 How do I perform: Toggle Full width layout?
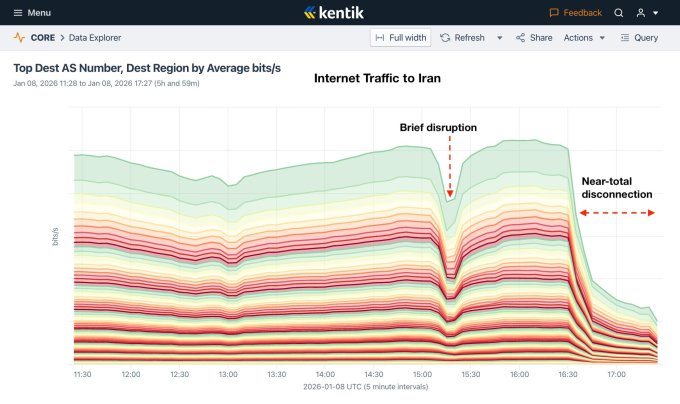(x=400, y=37)
